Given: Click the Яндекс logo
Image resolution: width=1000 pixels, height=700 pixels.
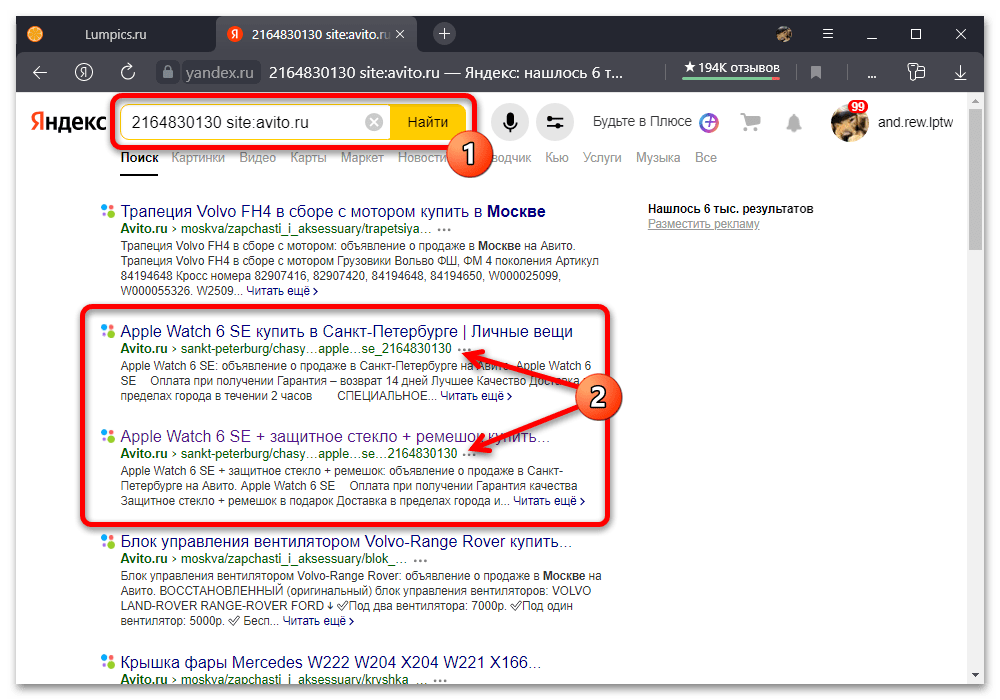Looking at the screenshot, I should pyautogui.click(x=68, y=121).
